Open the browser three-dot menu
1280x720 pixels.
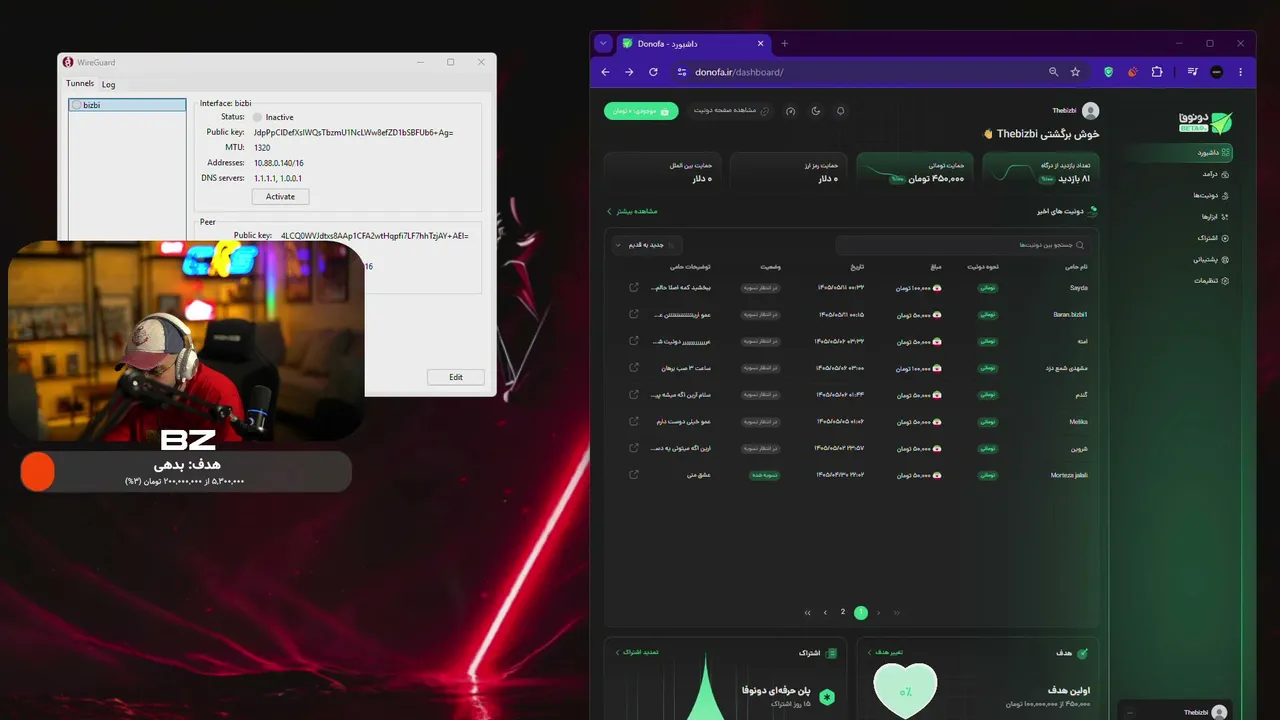1240,72
